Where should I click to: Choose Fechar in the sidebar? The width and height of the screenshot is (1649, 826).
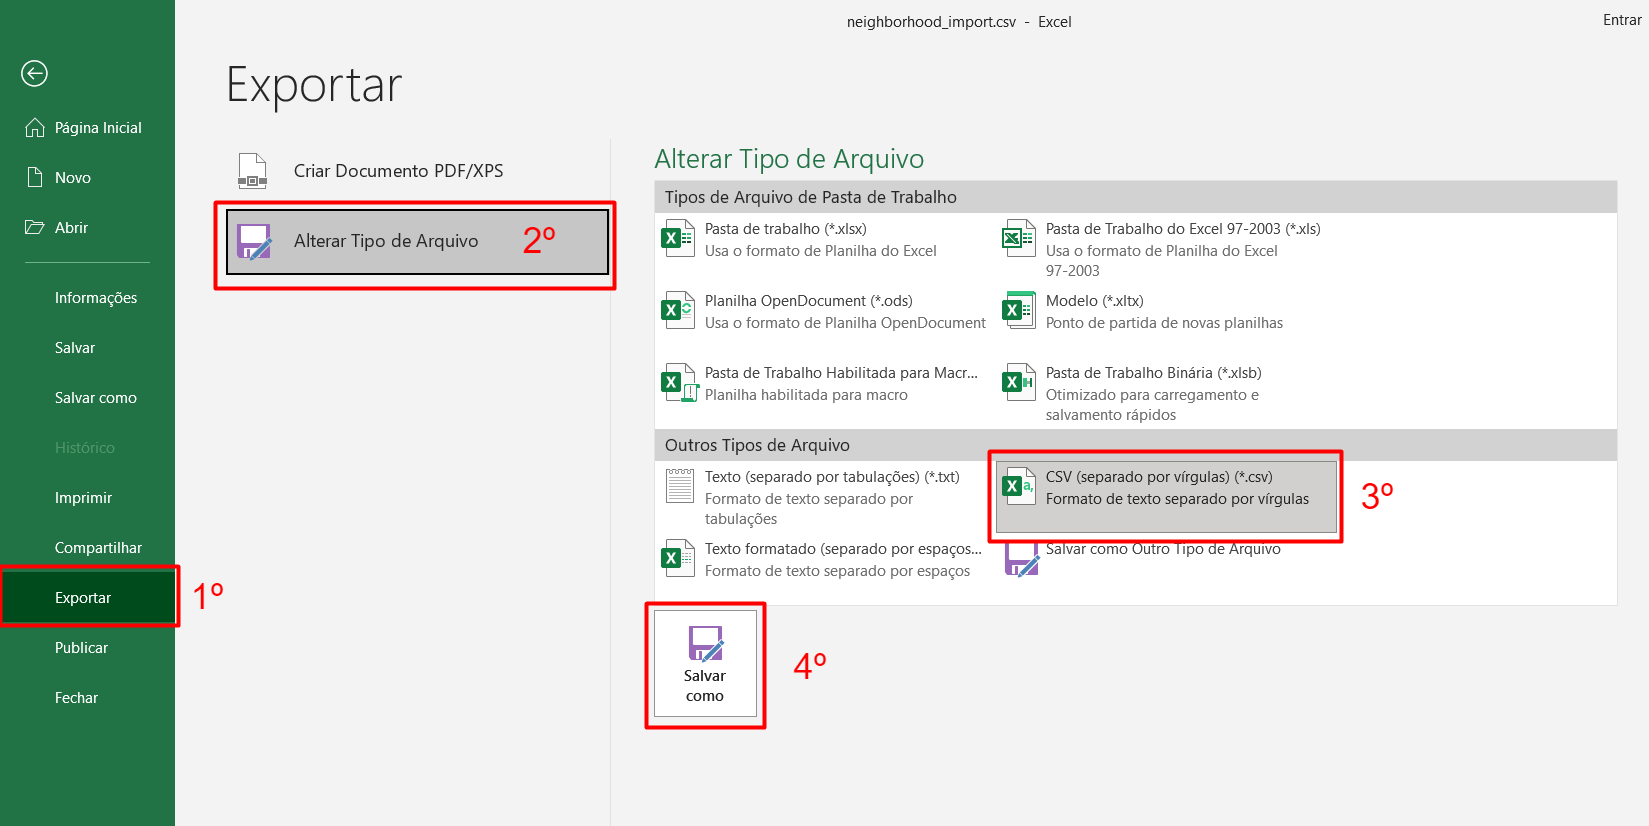(x=87, y=697)
